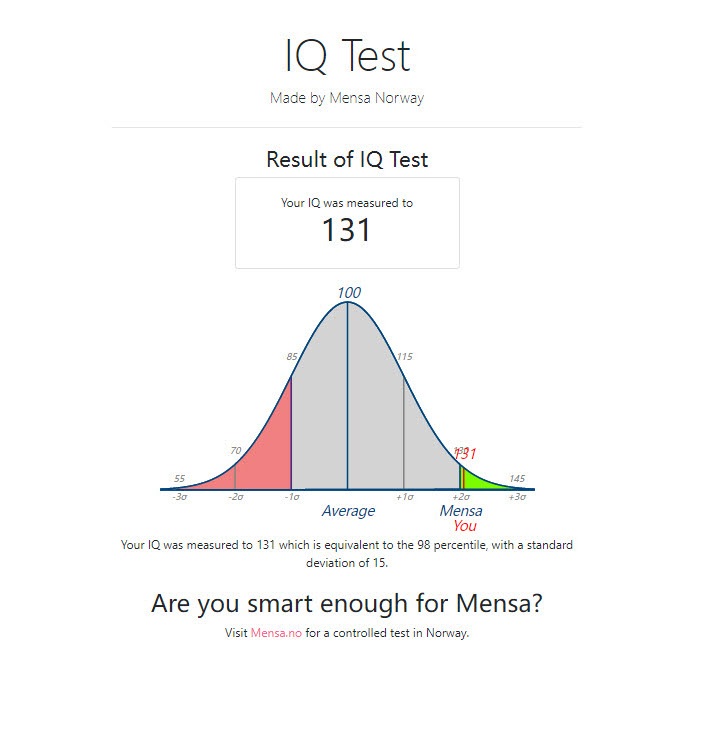Open the Mensa.no link
Viewport: 711px width, 745px height.
tap(276, 633)
